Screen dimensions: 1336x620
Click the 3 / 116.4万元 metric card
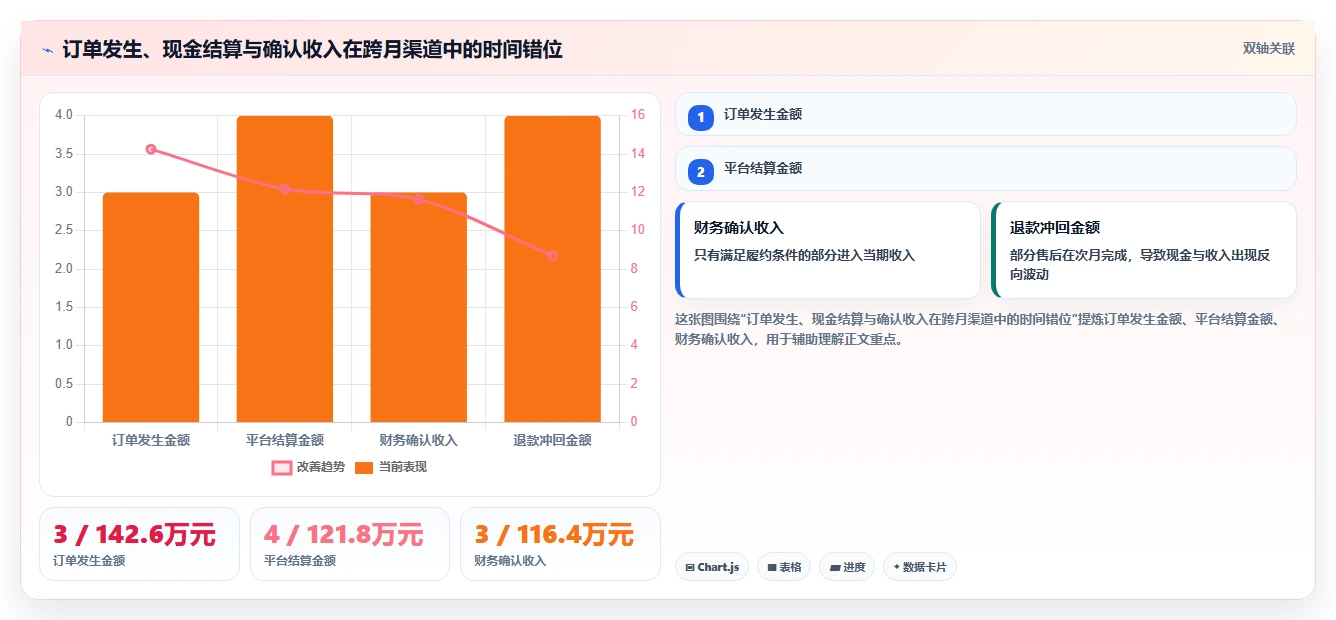[560, 544]
